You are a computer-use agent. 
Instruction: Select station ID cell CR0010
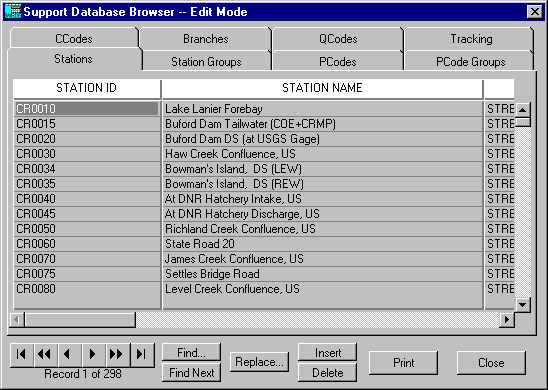(87, 109)
